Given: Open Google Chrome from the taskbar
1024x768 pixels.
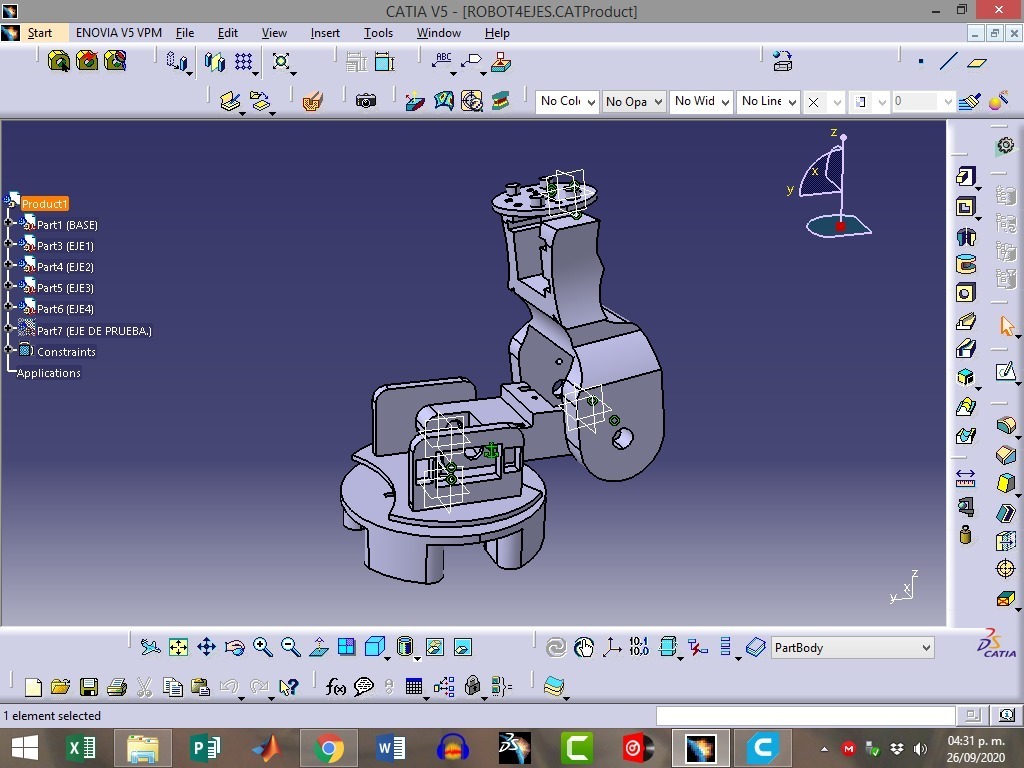Looking at the screenshot, I should [329, 748].
